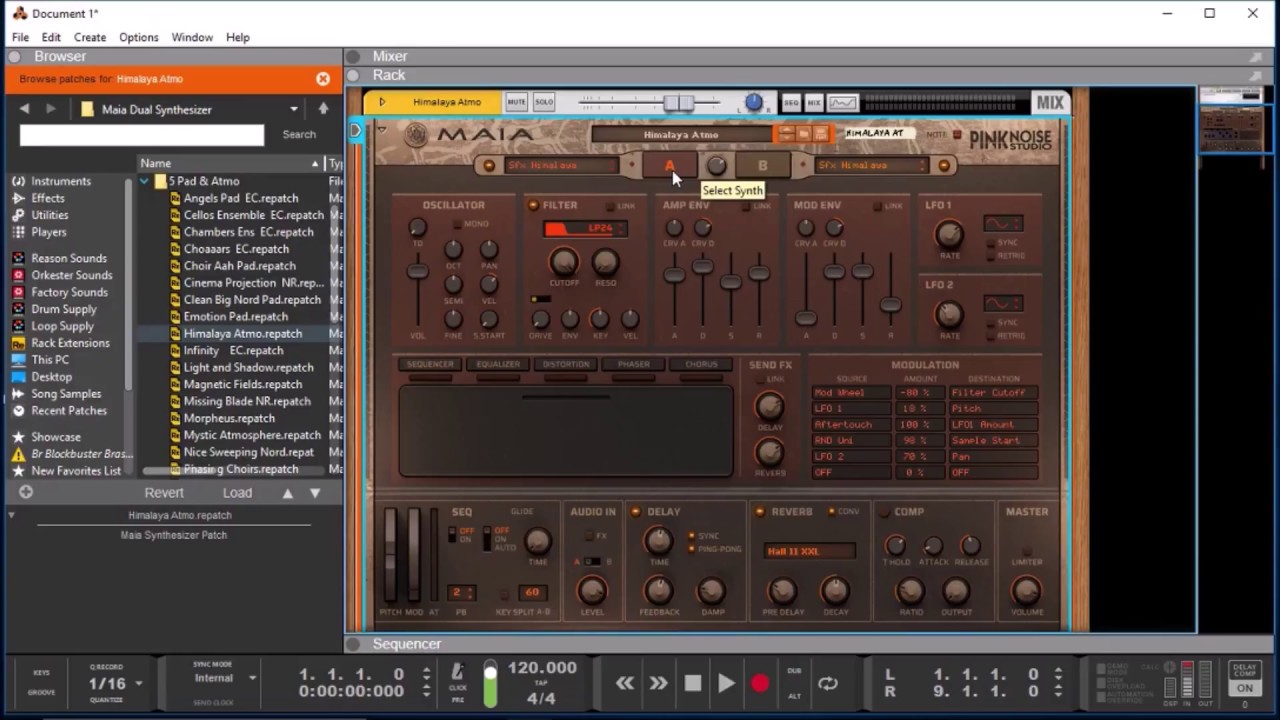Open the LFO 1 waveform selector
Image resolution: width=1280 pixels, height=720 pixels.
point(1003,223)
